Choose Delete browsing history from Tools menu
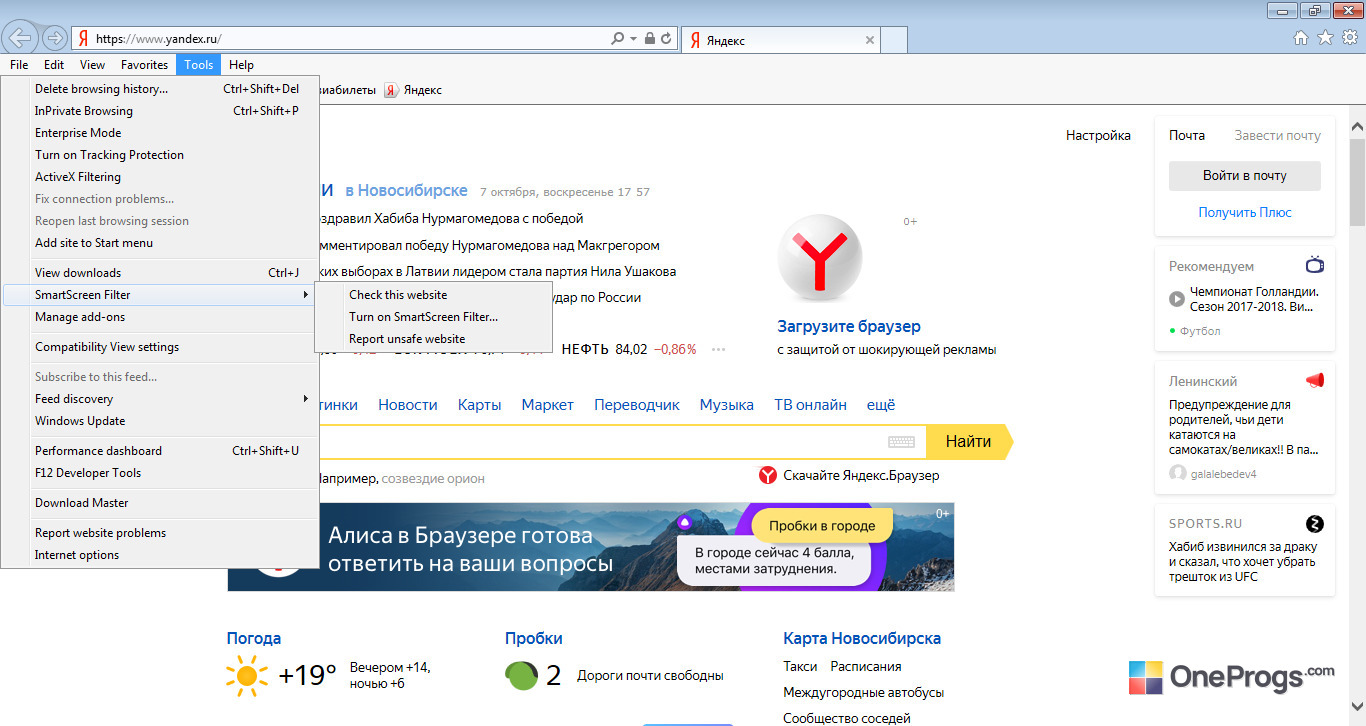Screen dimensions: 1366x726 tap(160, 89)
